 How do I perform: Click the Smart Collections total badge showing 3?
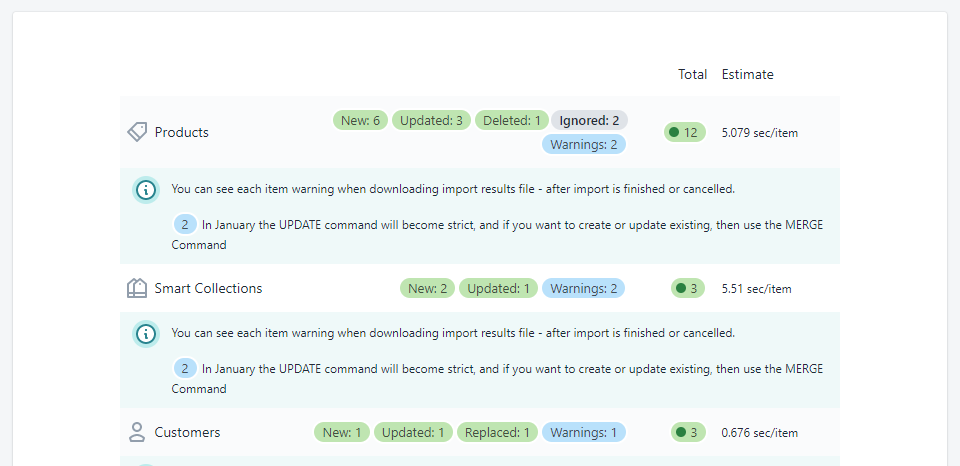(x=687, y=288)
